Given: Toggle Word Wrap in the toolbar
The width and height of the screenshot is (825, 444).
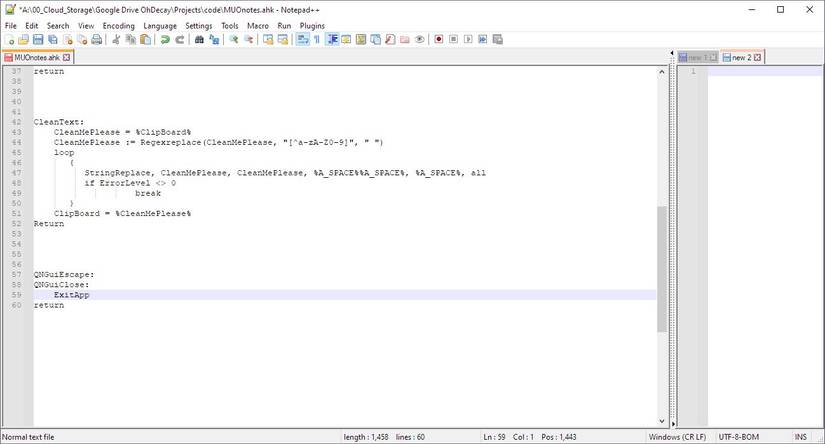Looking at the screenshot, I should (x=303, y=39).
